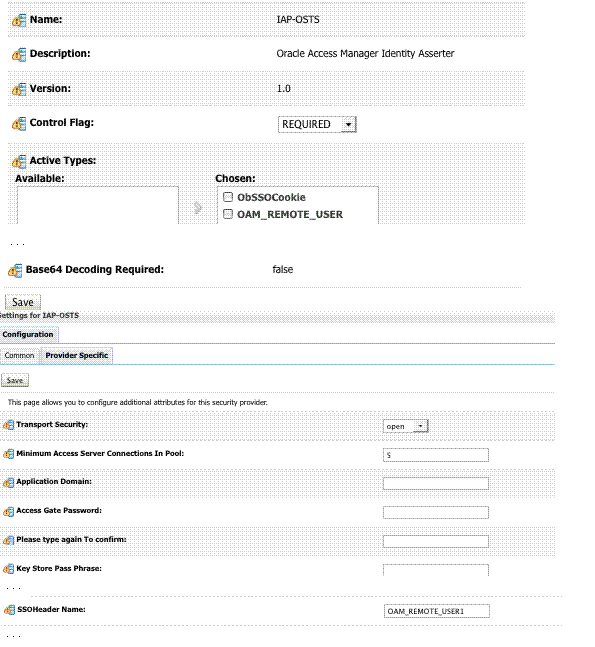
Task: Switch to the Common tab
Action: (x=19, y=355)
